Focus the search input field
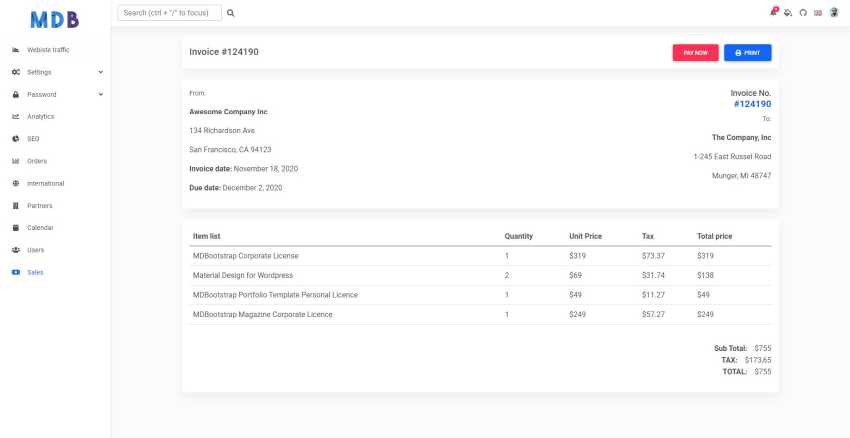The image size is (850, 438). point(170,12)
